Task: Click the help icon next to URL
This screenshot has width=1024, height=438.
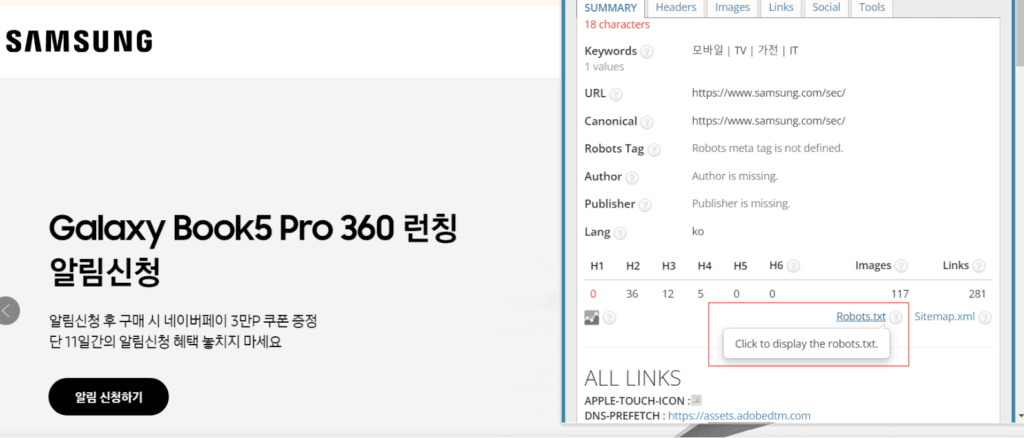Action: [615, 95]
